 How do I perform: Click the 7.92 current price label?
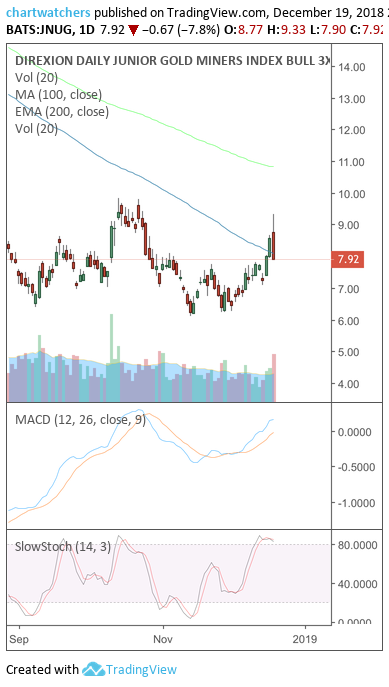click(348, 259)
